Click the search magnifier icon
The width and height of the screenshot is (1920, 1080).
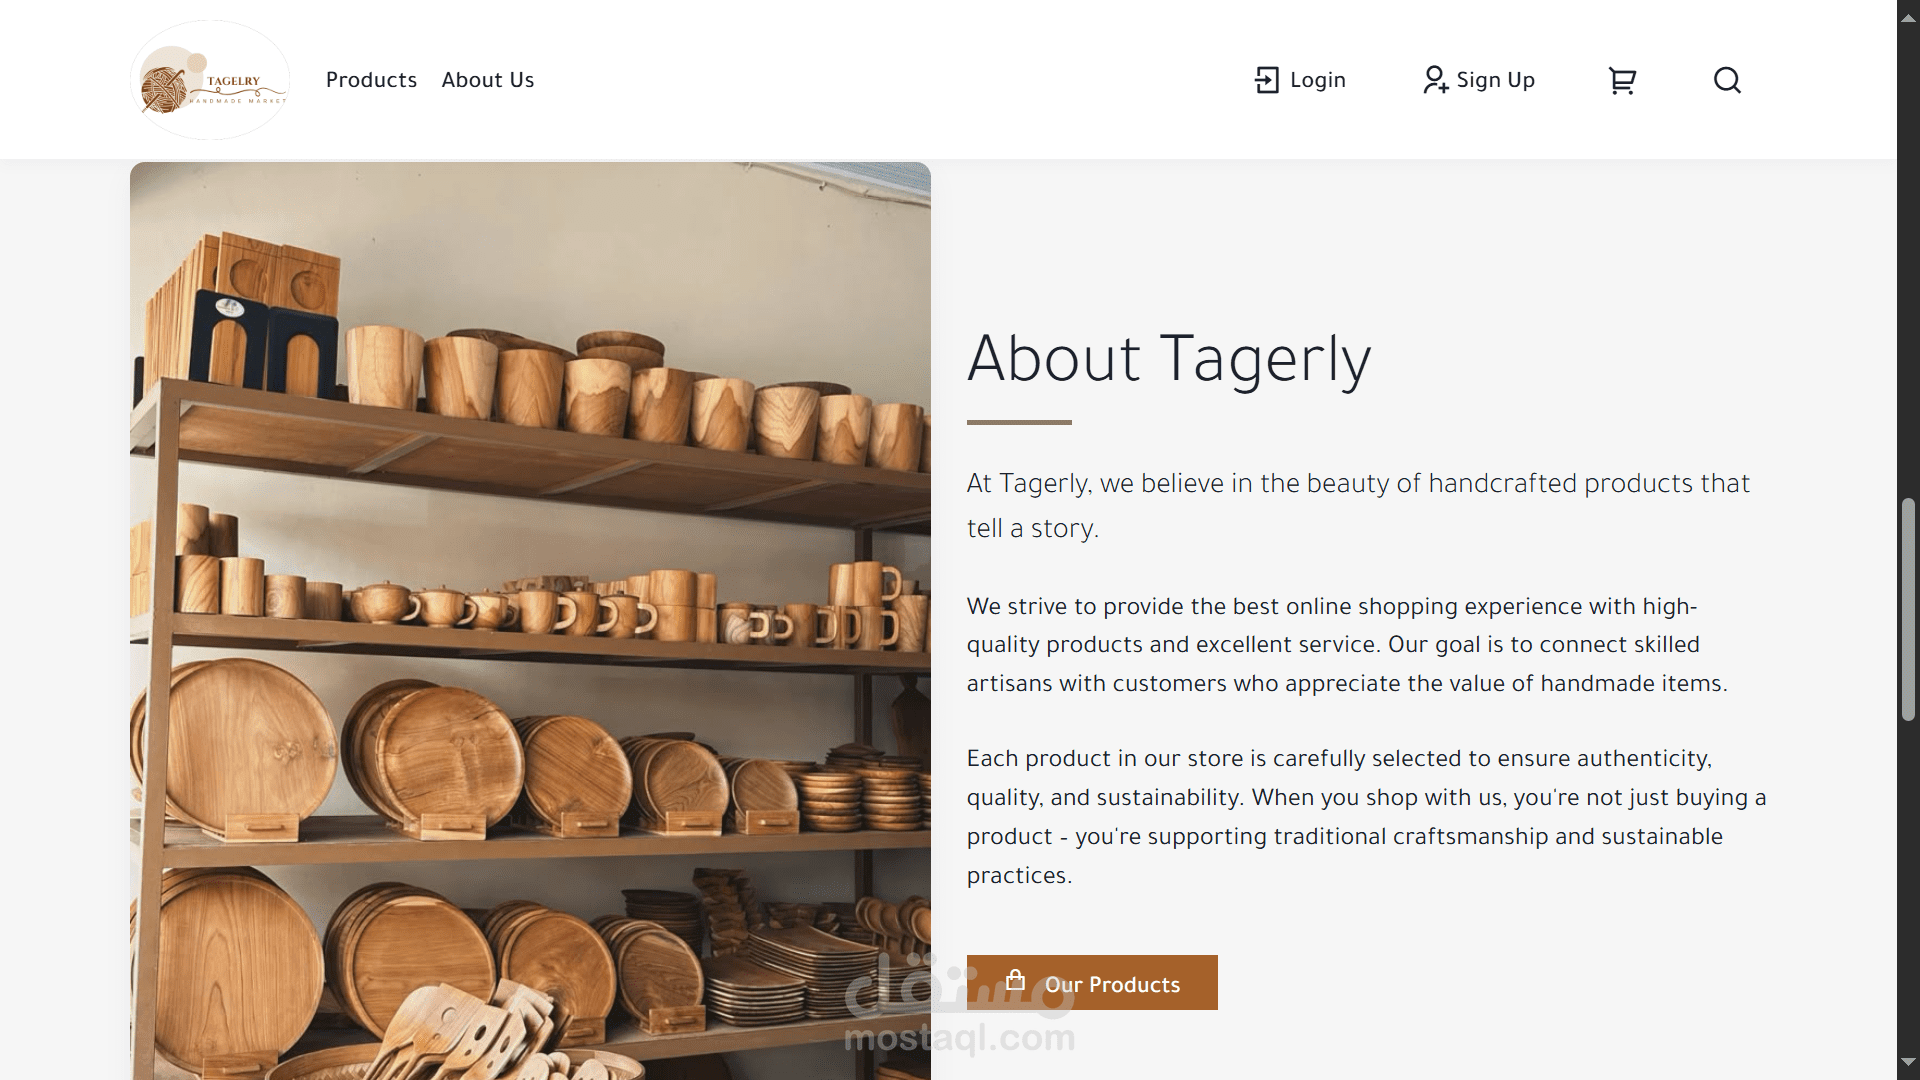(x=1727, y=80)
